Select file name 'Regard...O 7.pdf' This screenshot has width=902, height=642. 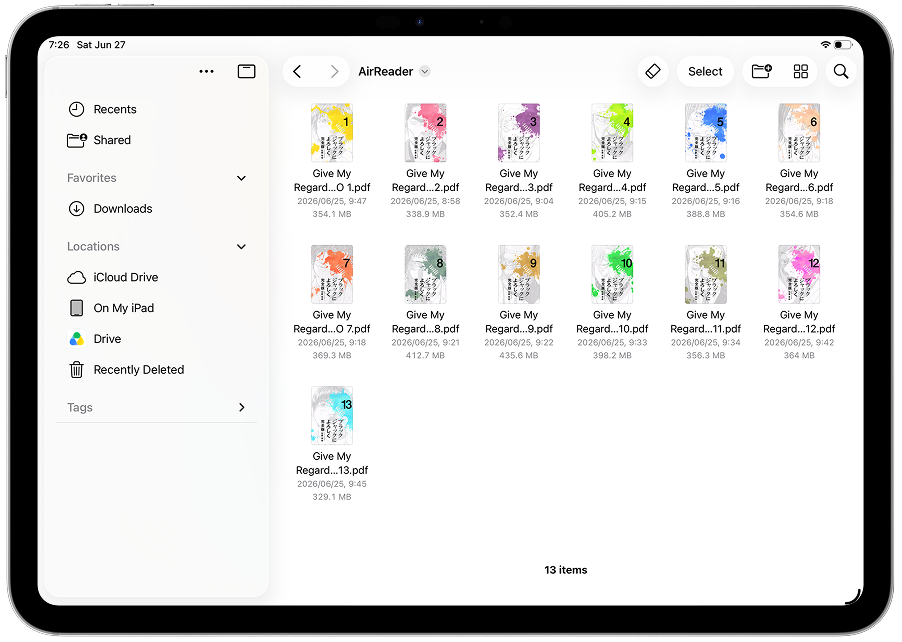pos(332,329)
